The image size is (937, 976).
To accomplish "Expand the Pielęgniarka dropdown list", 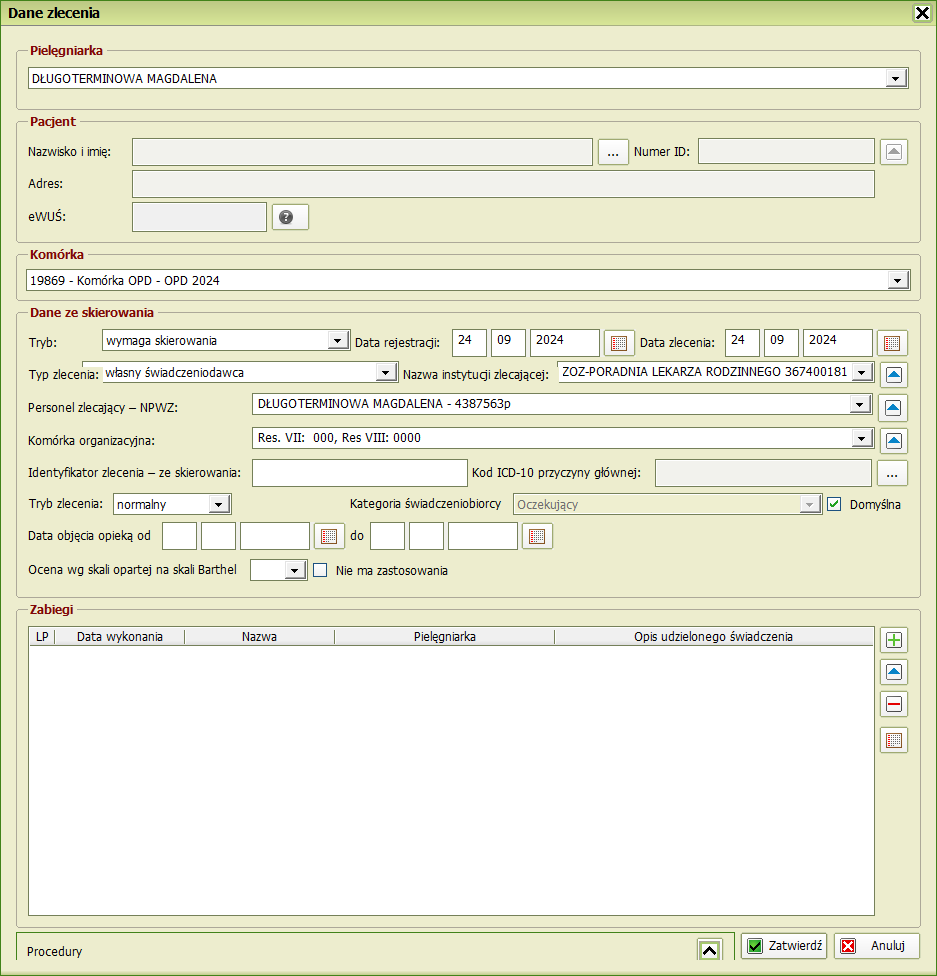I will [x=896, y=79].
